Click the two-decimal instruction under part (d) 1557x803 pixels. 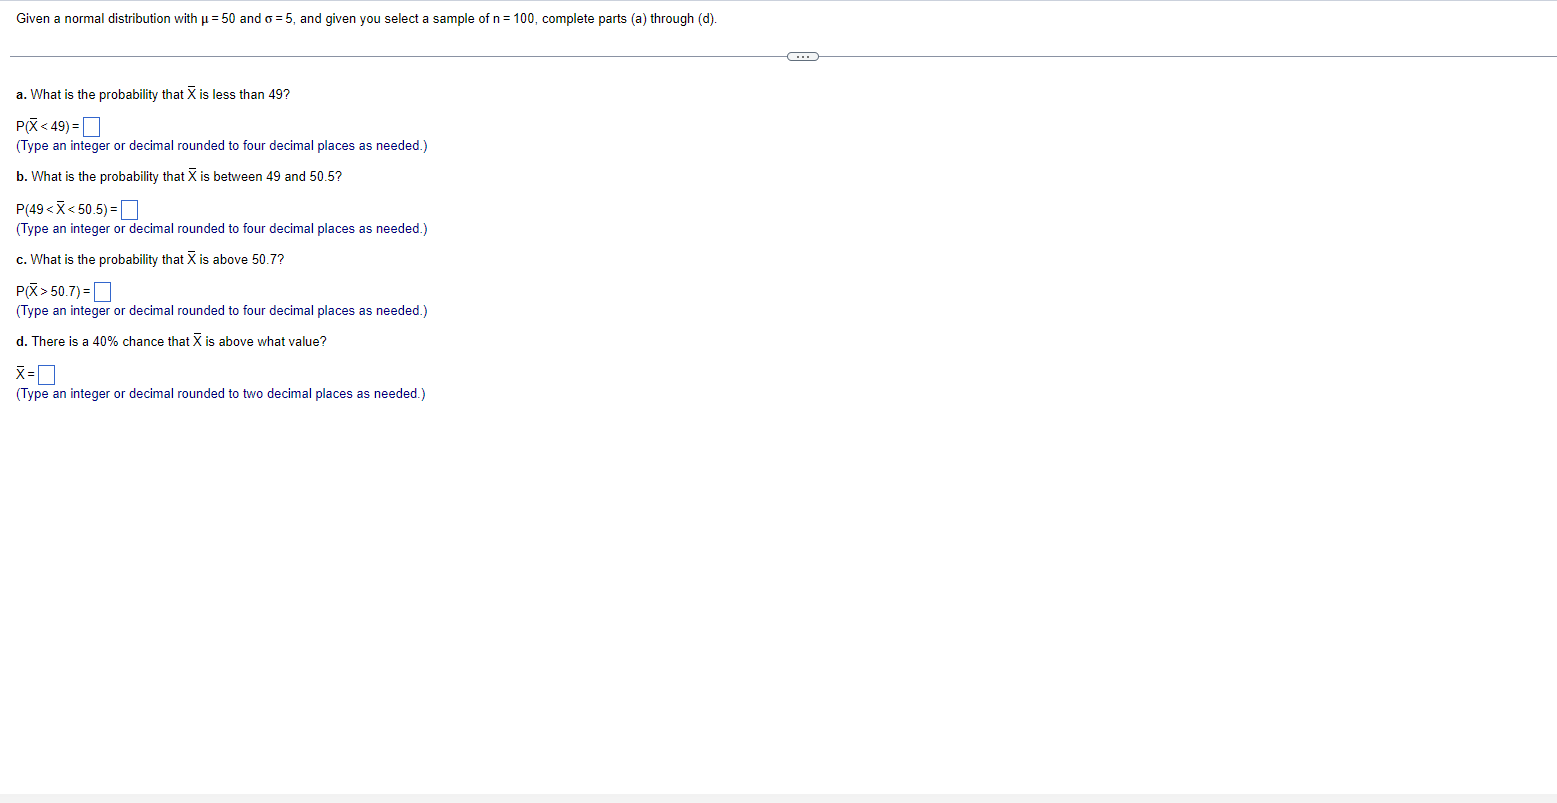[219, 393]
